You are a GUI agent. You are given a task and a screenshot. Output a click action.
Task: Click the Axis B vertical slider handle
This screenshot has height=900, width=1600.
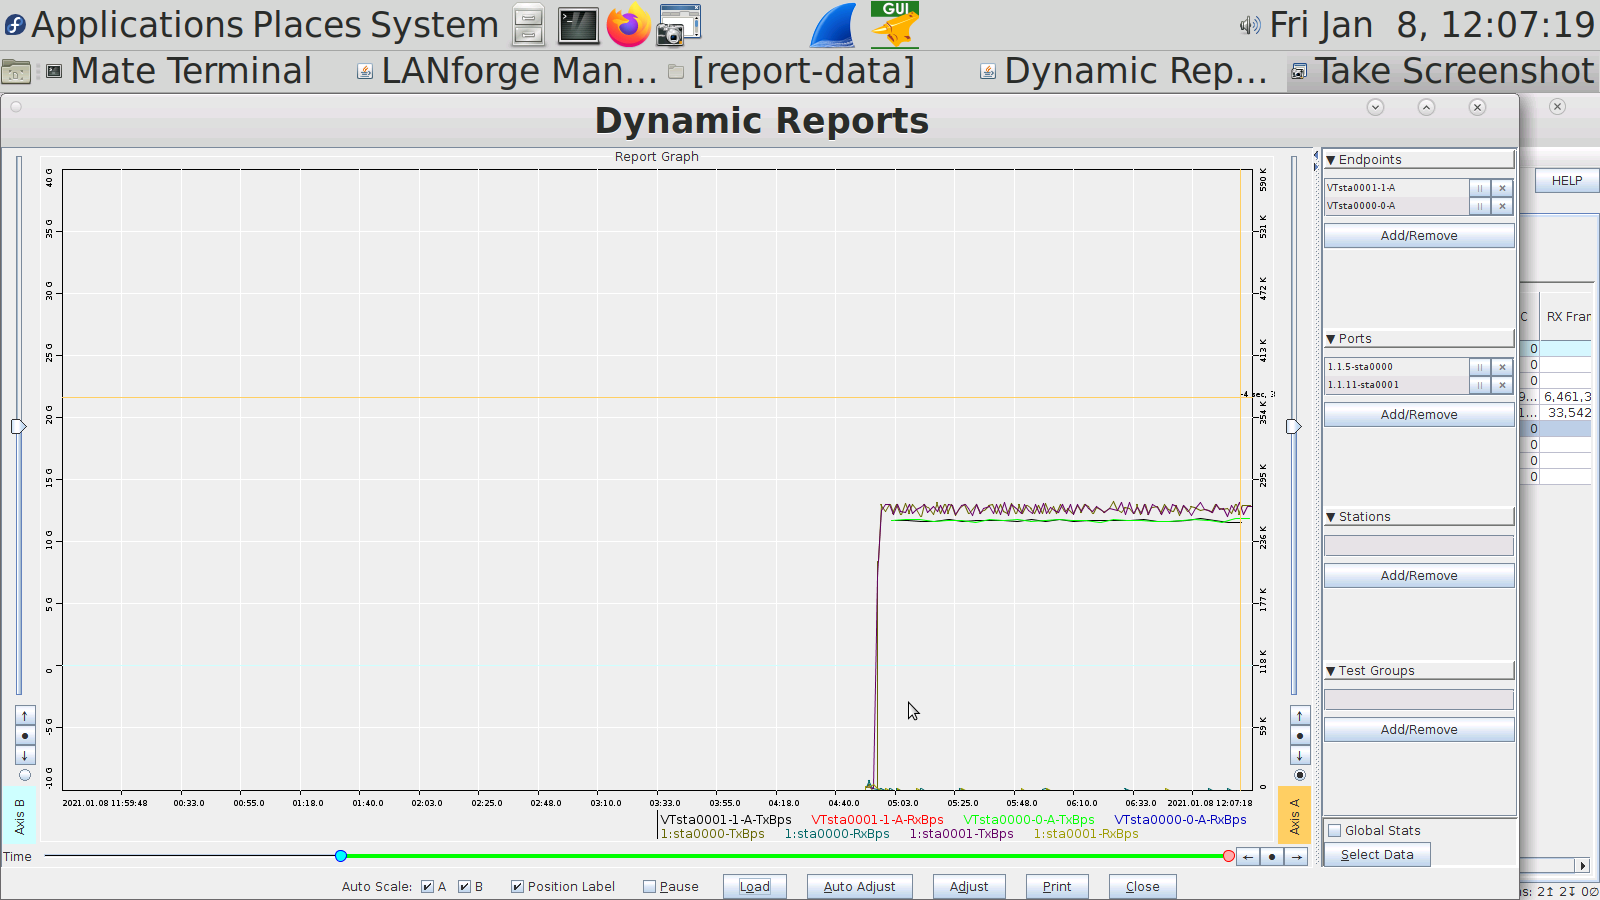point(18,427)
